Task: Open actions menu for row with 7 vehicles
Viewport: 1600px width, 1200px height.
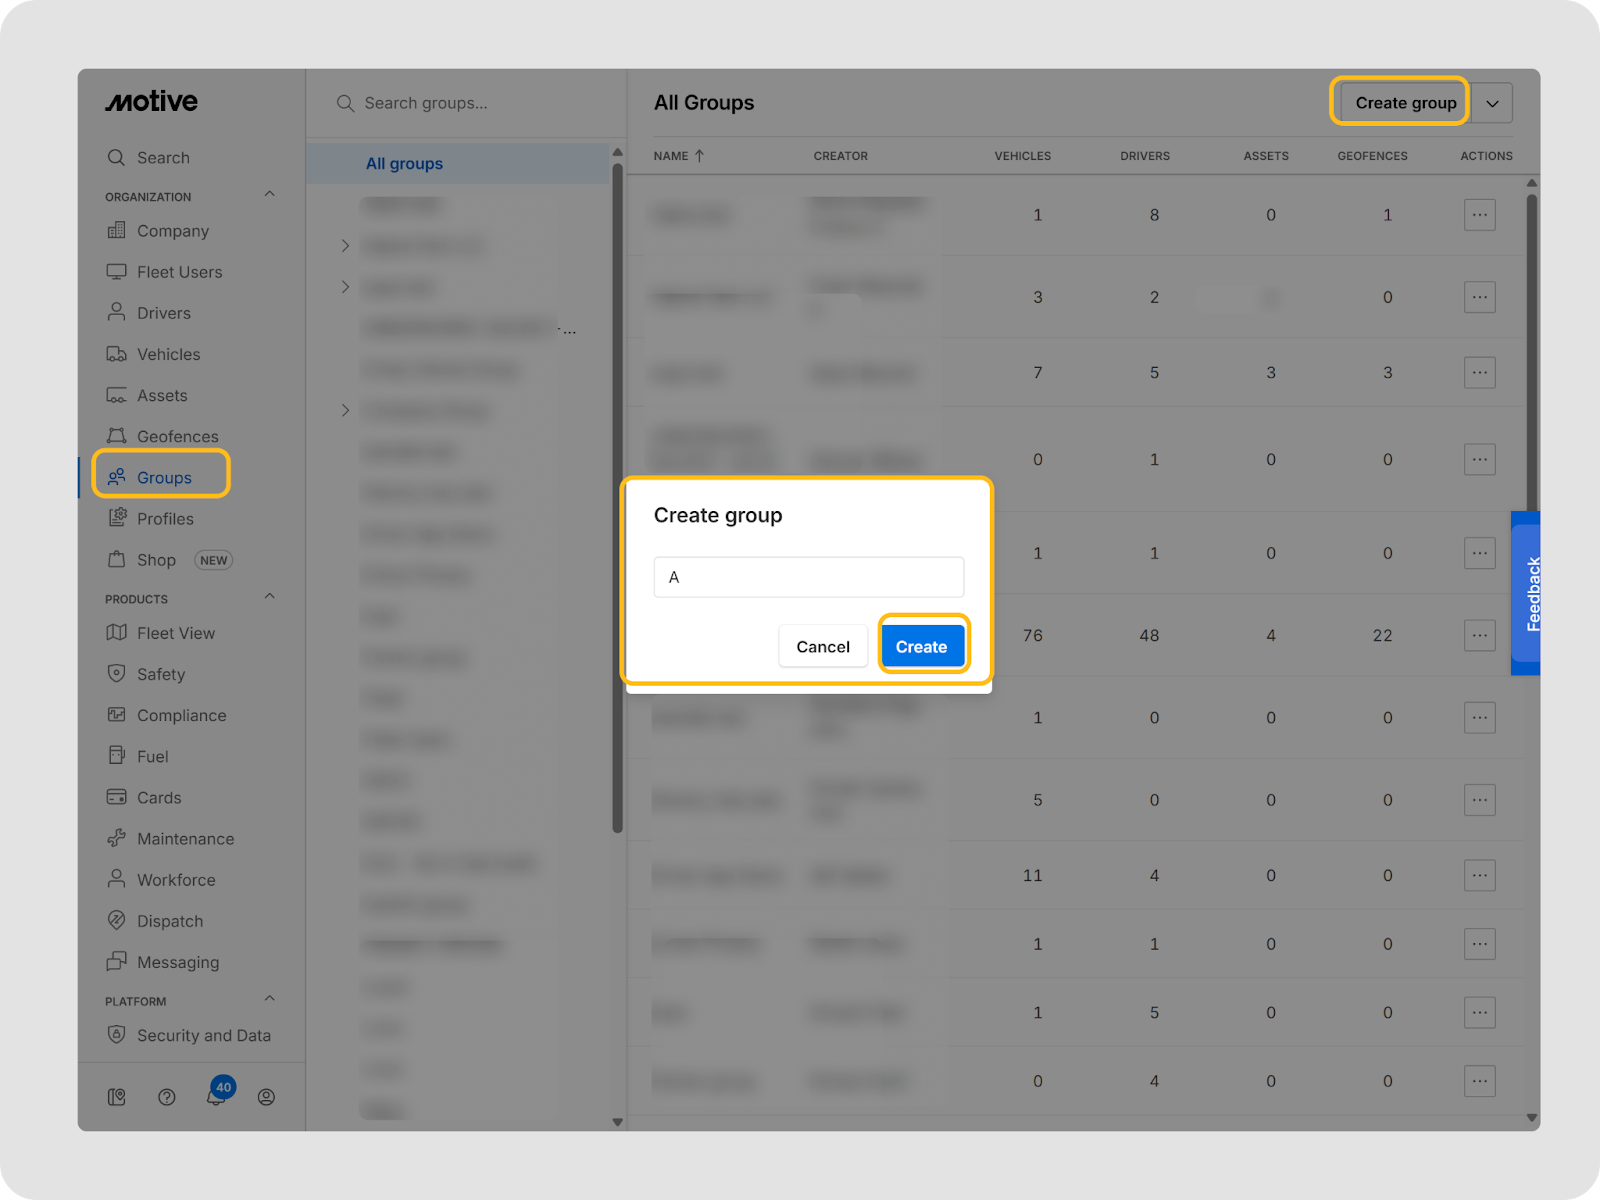Action: click(1480, 372)
